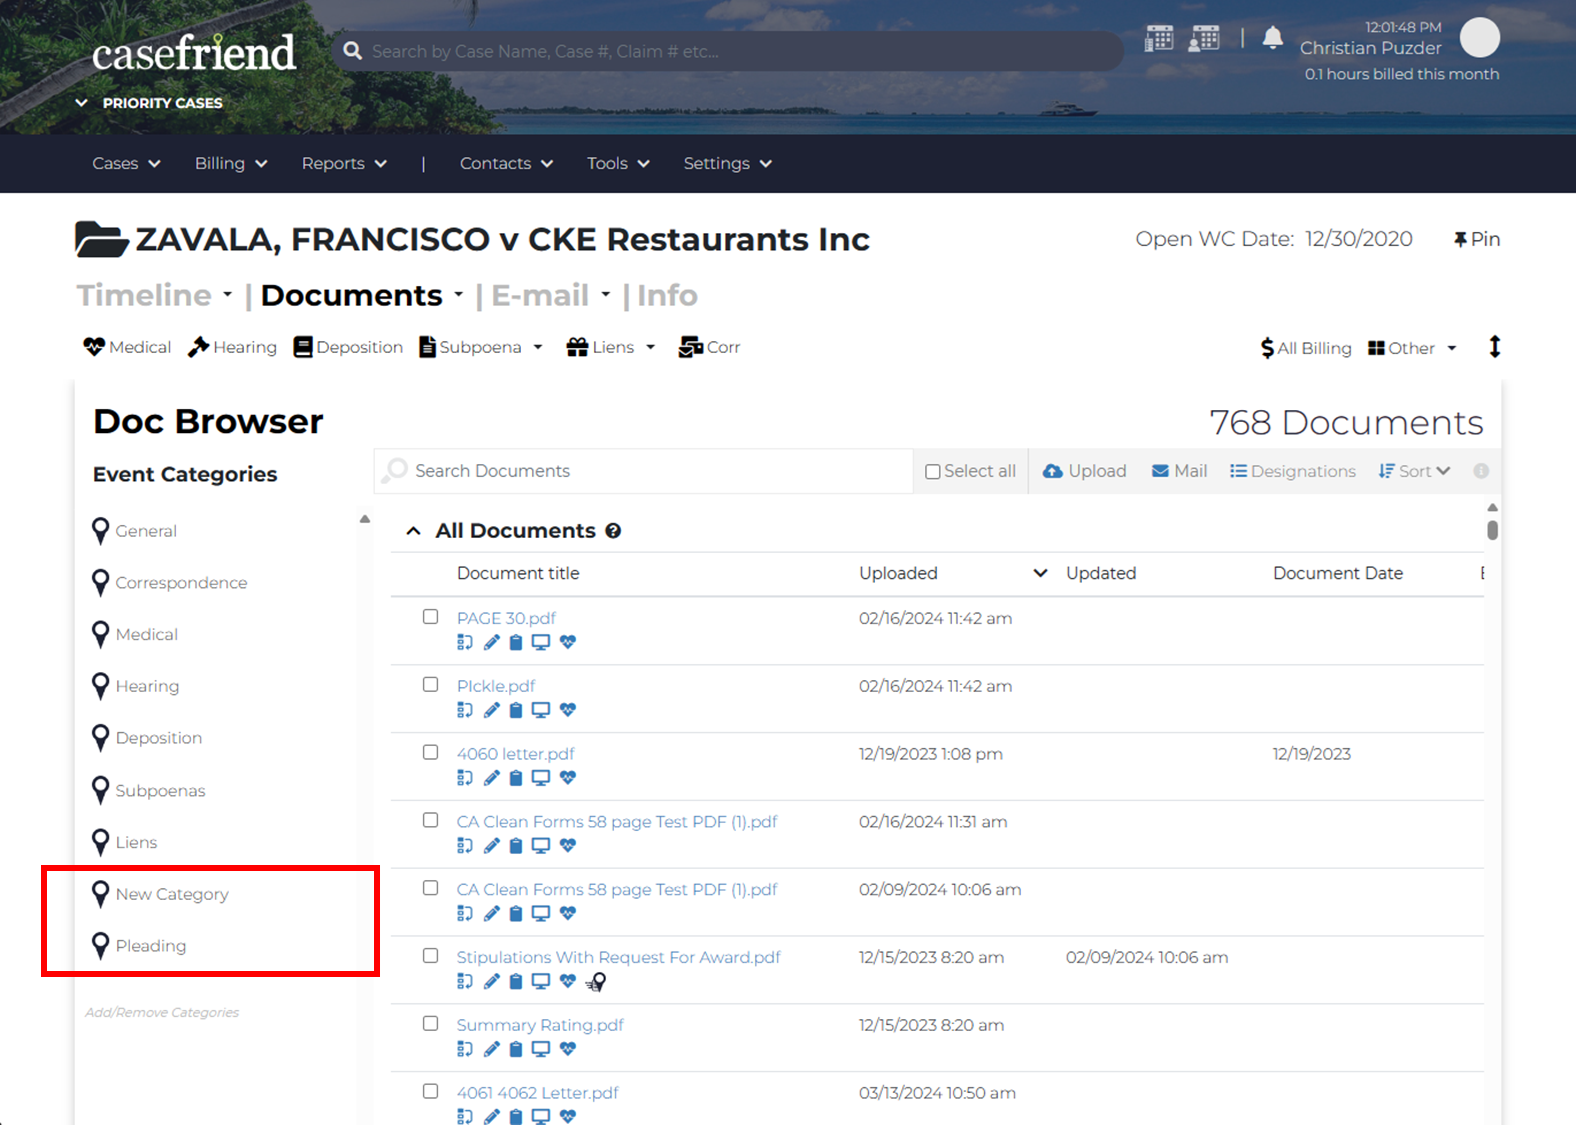Click the help question mark beside All Documents
Screen dimensions: 1576x1125
coord(613,531)
